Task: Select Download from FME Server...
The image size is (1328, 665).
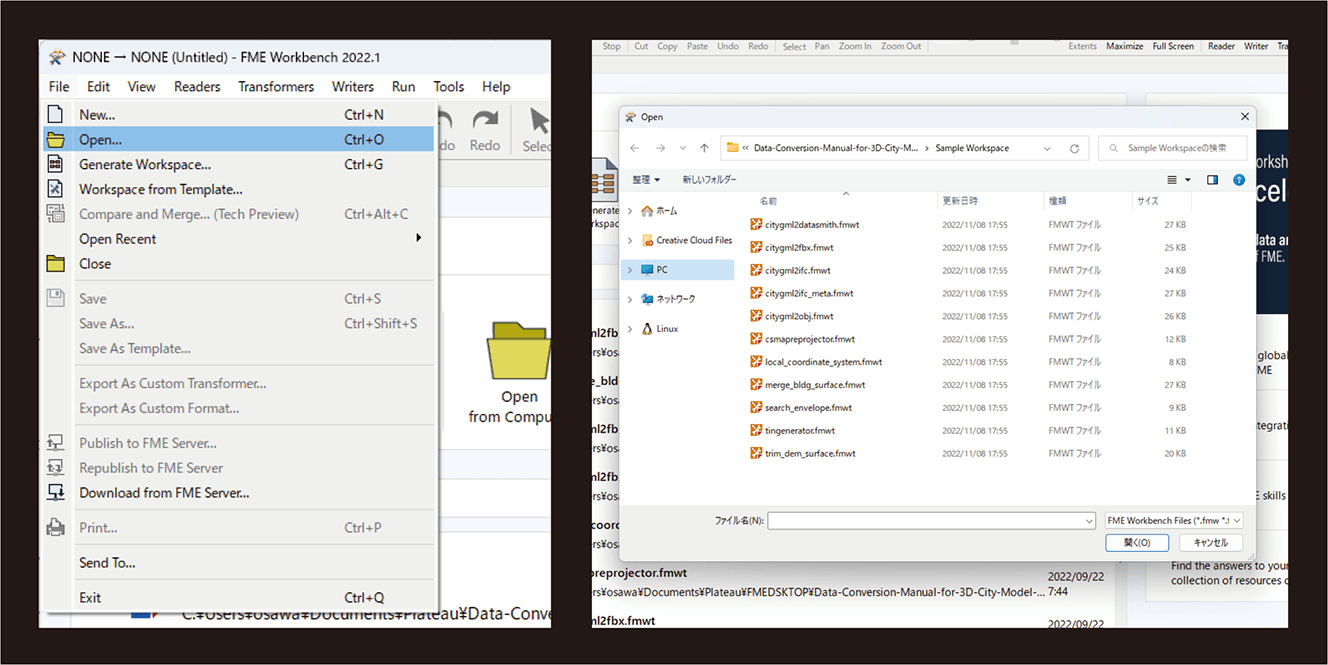Action: (x=240, y=493)
